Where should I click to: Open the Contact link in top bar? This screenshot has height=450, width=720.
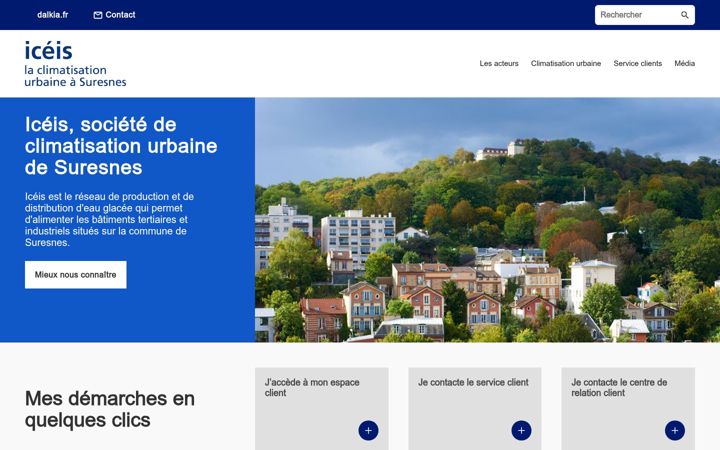(x=114, y=15)
